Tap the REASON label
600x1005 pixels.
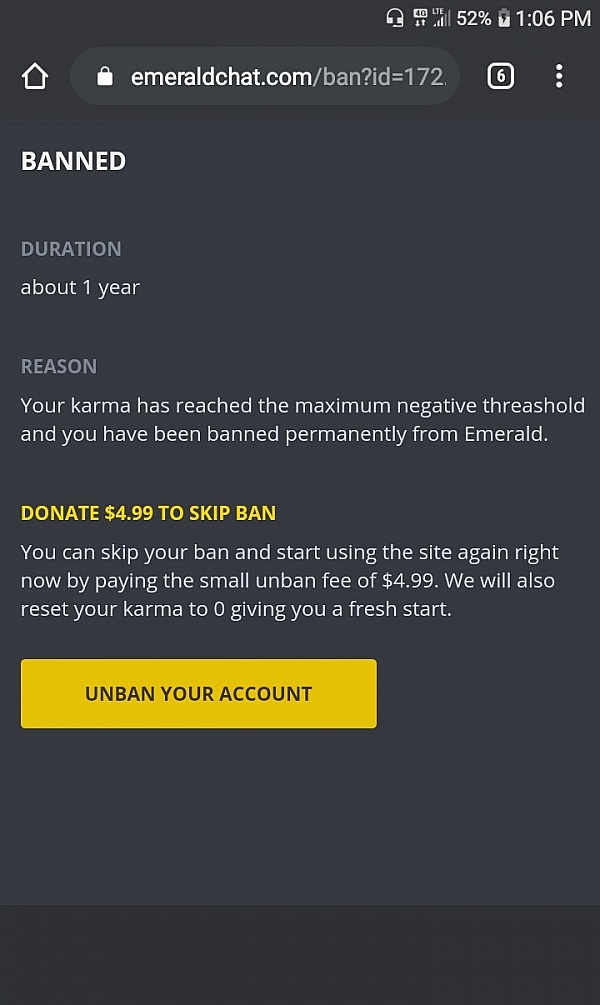pyautogui.click(x=59, y=366)
